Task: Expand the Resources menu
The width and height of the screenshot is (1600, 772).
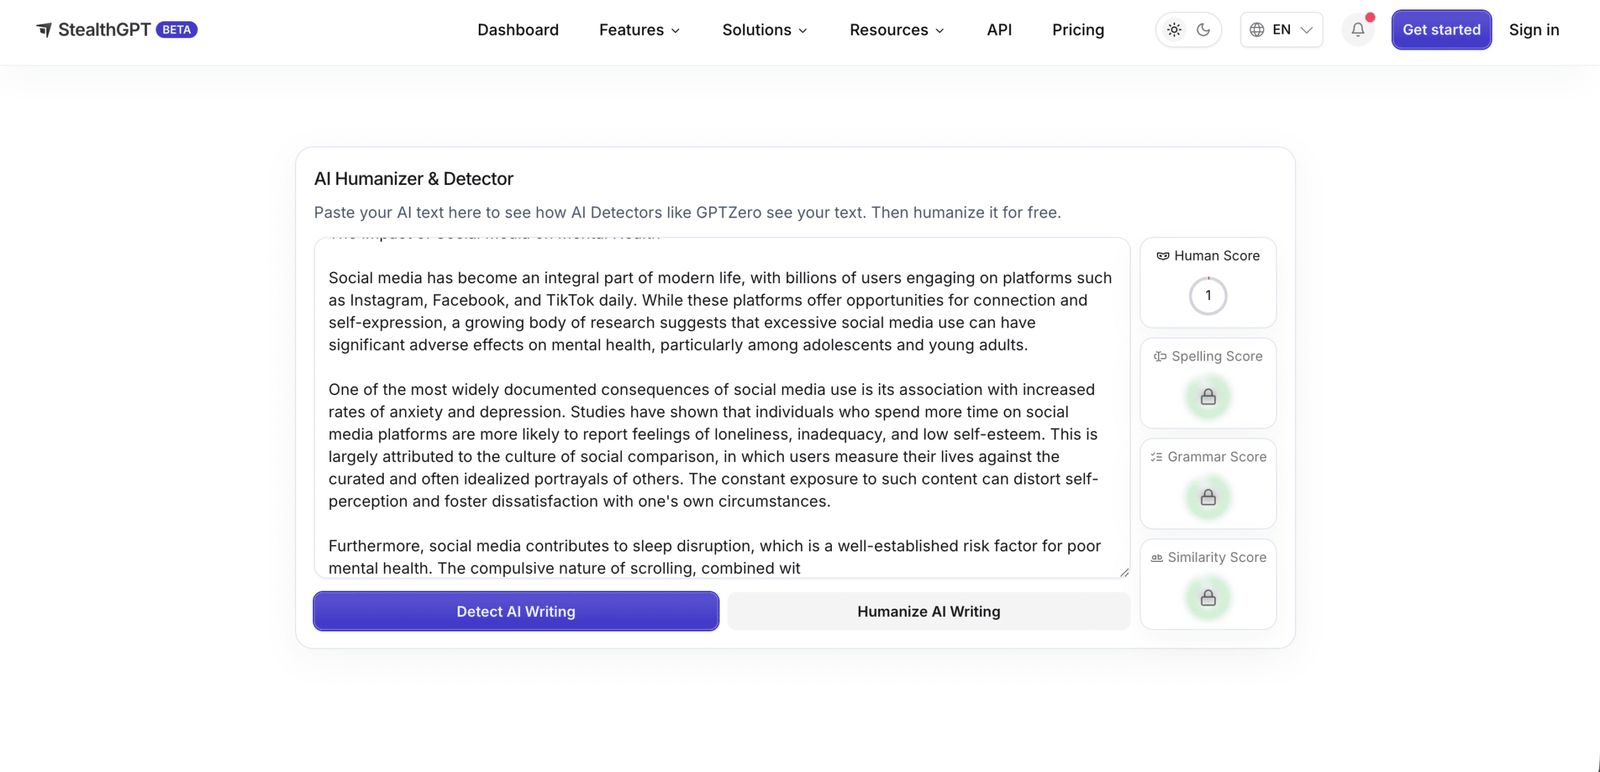Action: [x=897, y=30]
